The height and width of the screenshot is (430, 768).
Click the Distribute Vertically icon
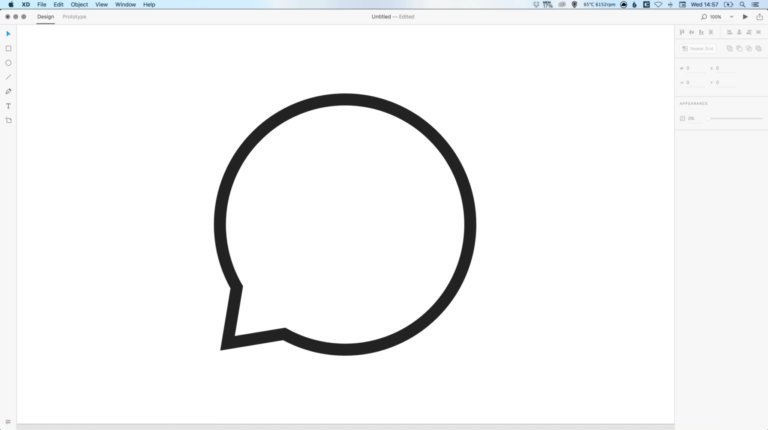click(711, 32)
